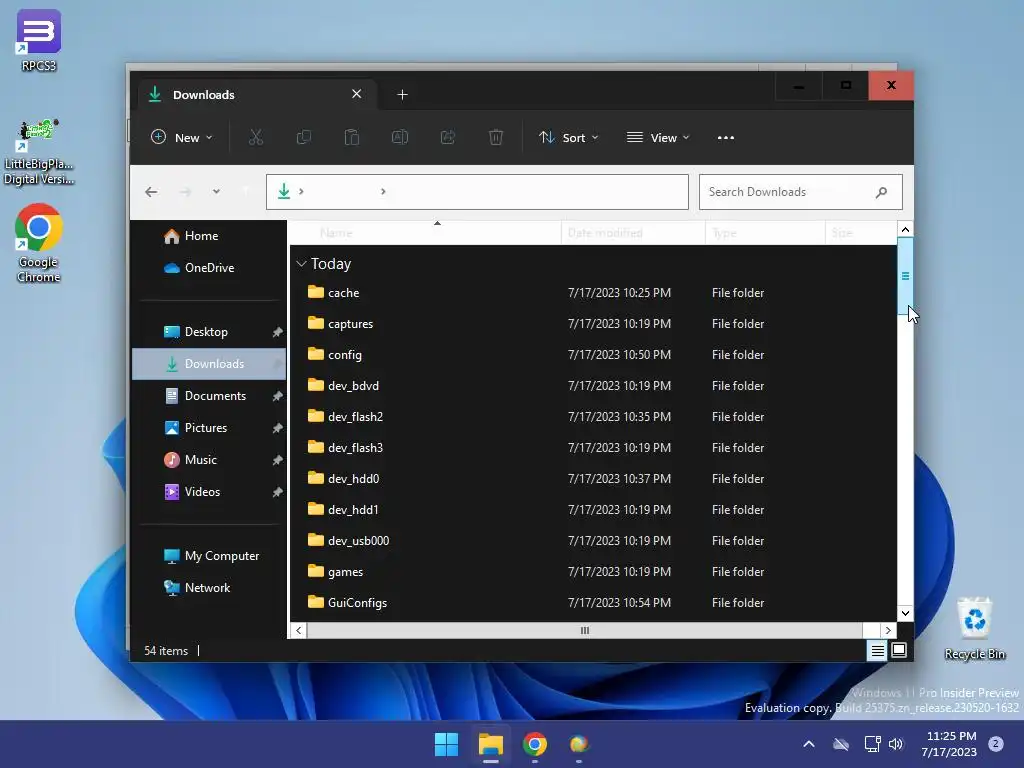Click the Search Downloads field

[x=801, y=192]
